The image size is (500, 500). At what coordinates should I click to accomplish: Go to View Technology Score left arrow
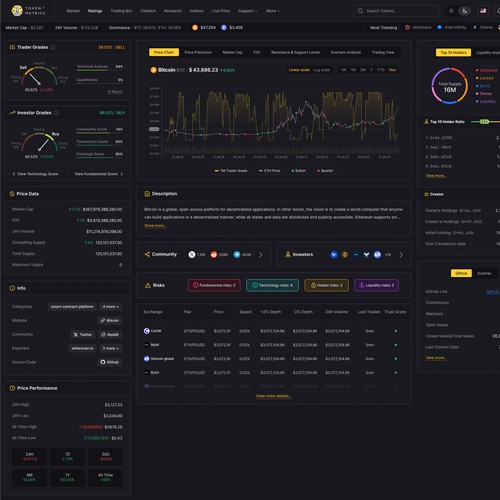tap(14, 174)
